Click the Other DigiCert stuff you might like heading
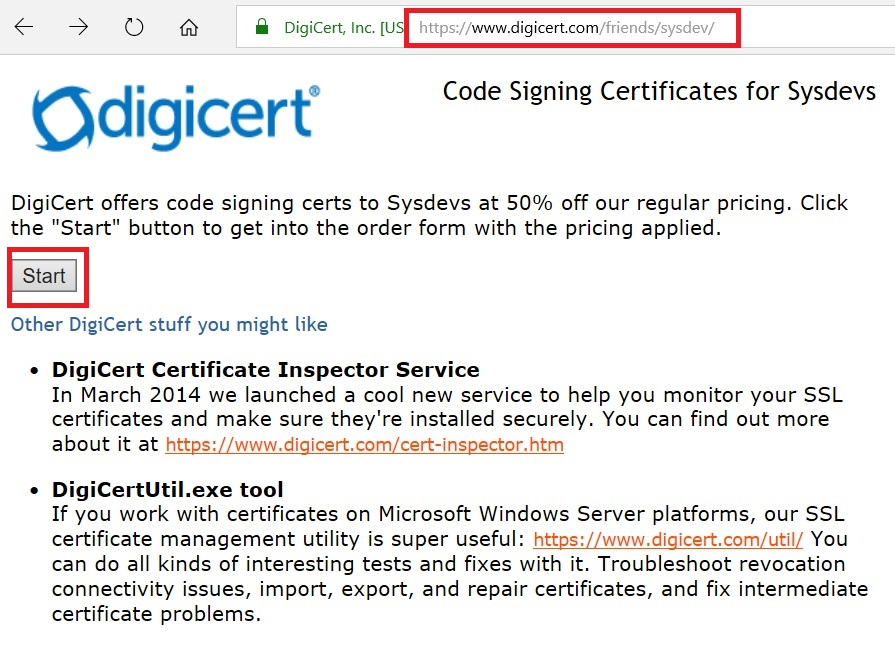This screenshot has width=895, height=654. pyautogui.click(x=169, y=325)
